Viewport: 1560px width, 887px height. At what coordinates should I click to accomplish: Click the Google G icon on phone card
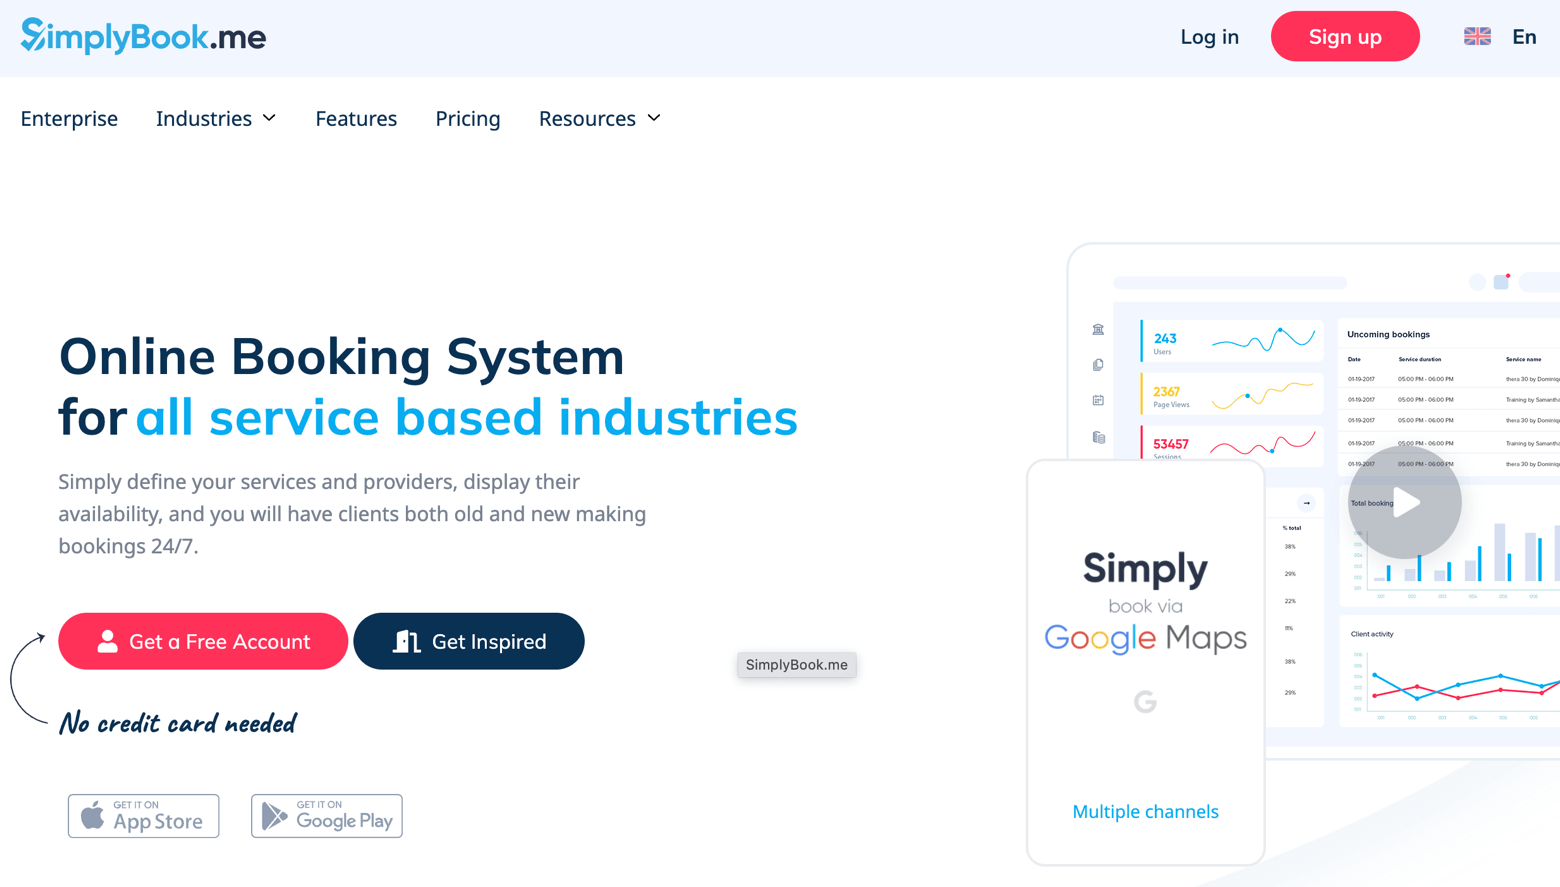click(1145, 702)
